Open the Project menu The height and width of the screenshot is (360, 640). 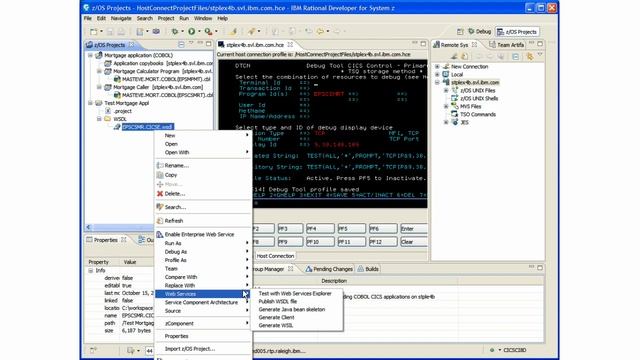[x=166, y=18]
